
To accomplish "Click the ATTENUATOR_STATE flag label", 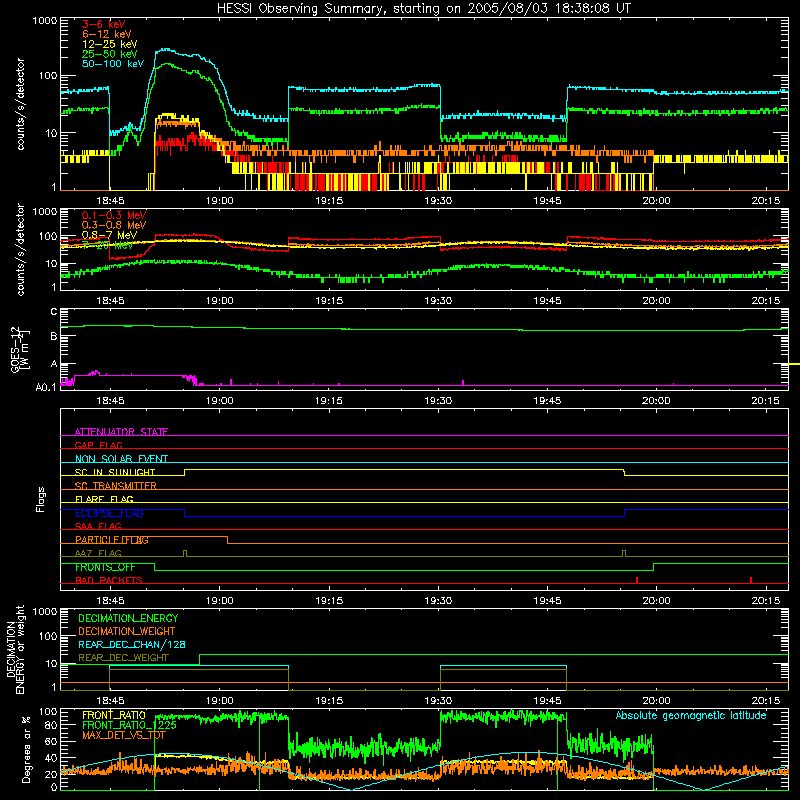I will (121, 432).
